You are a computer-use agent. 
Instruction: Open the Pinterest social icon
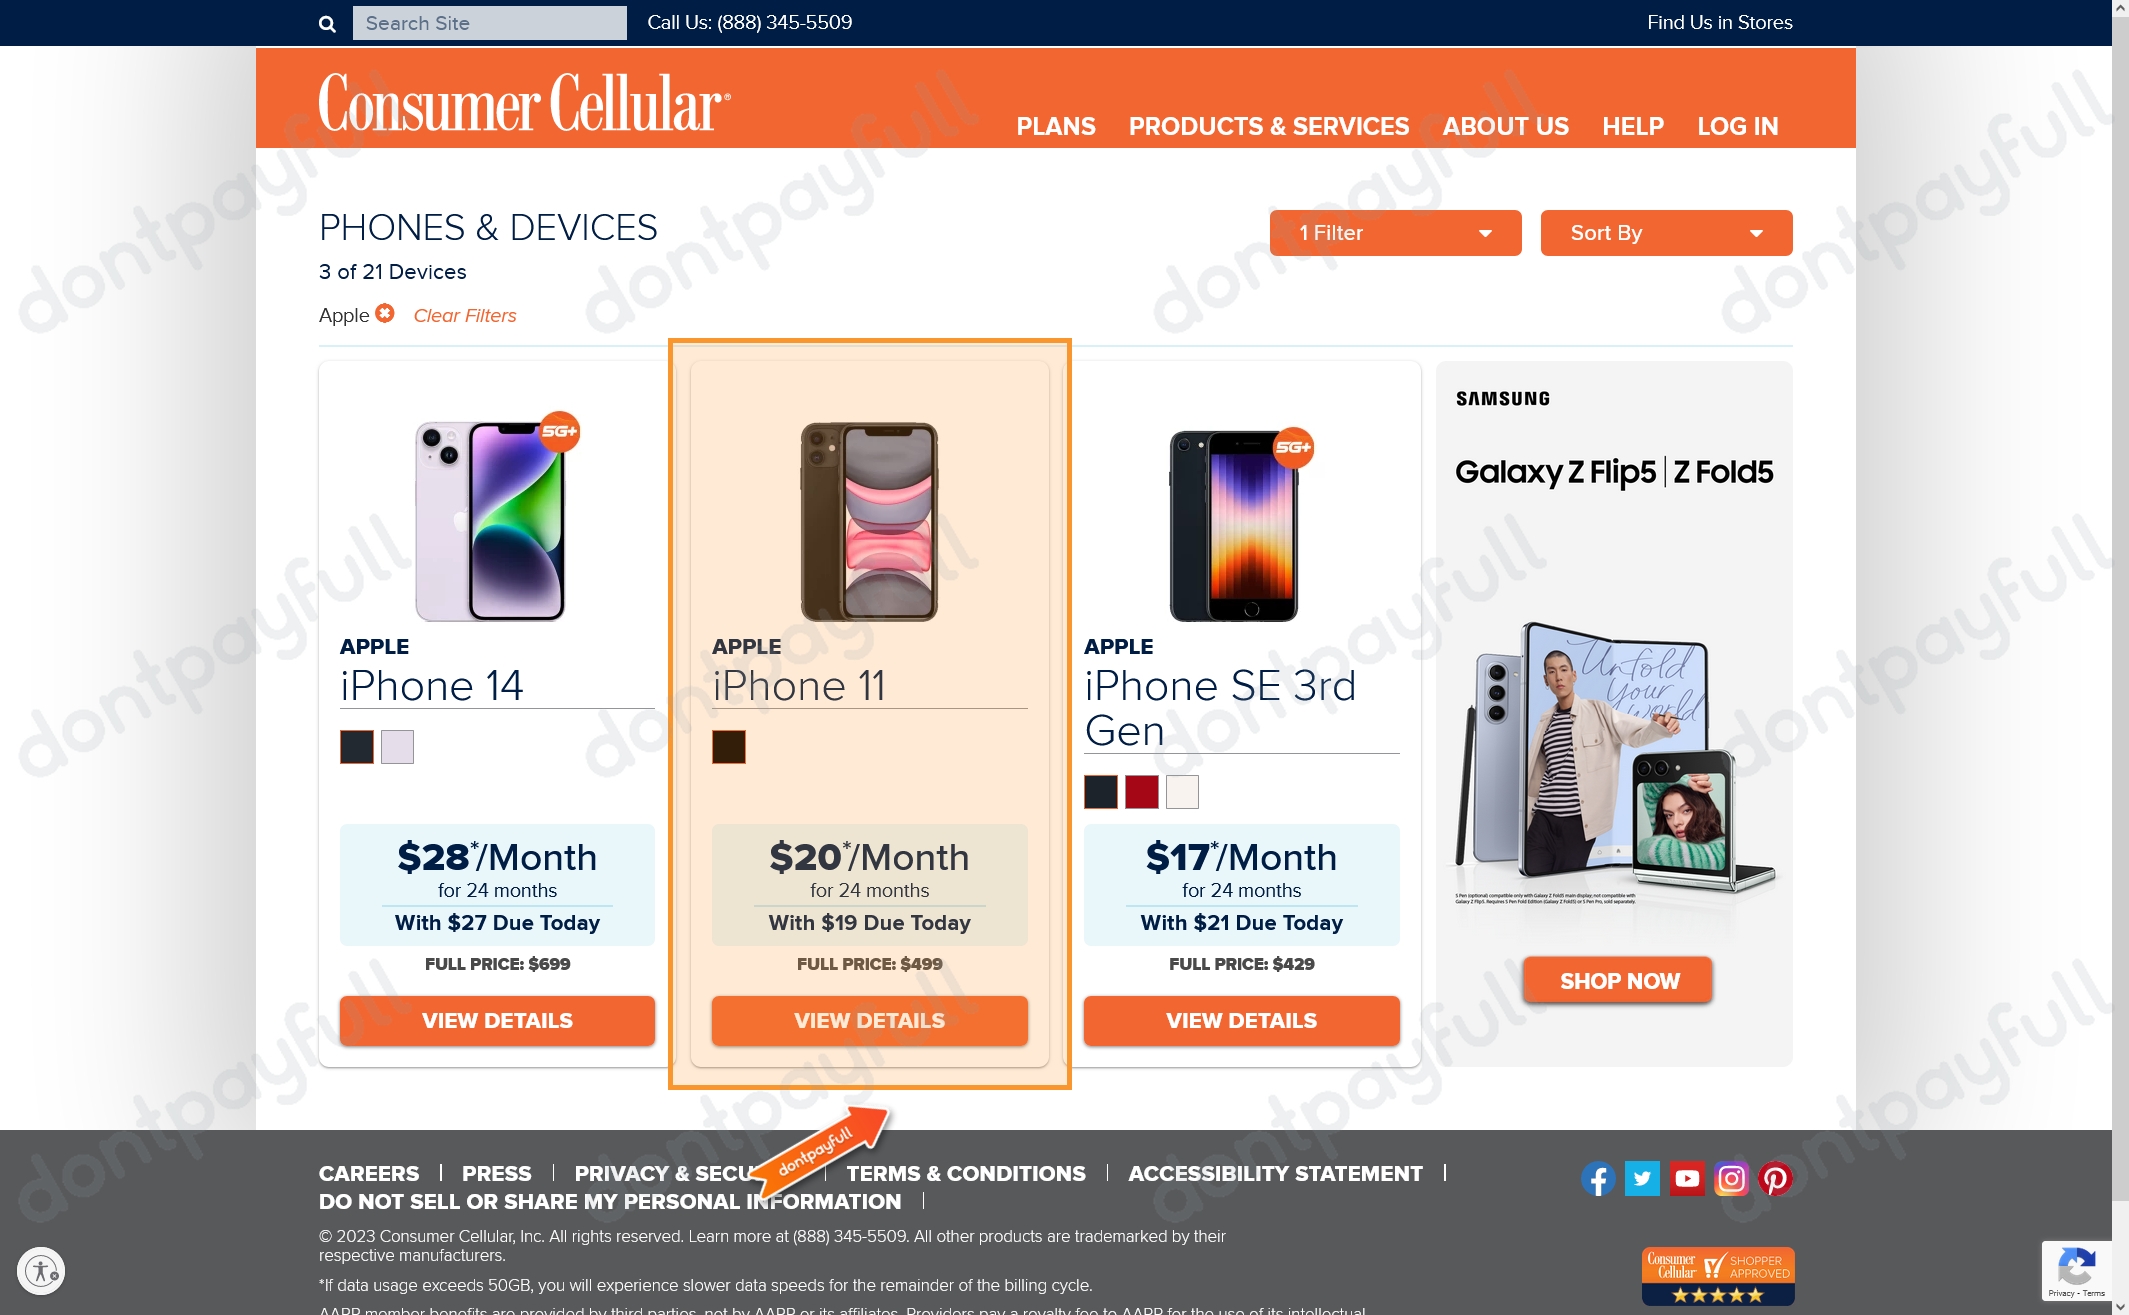click(1775, 1178)
